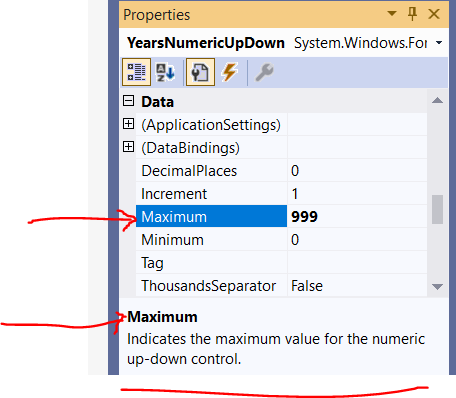Click the empty Tag value field

(357, 263)
